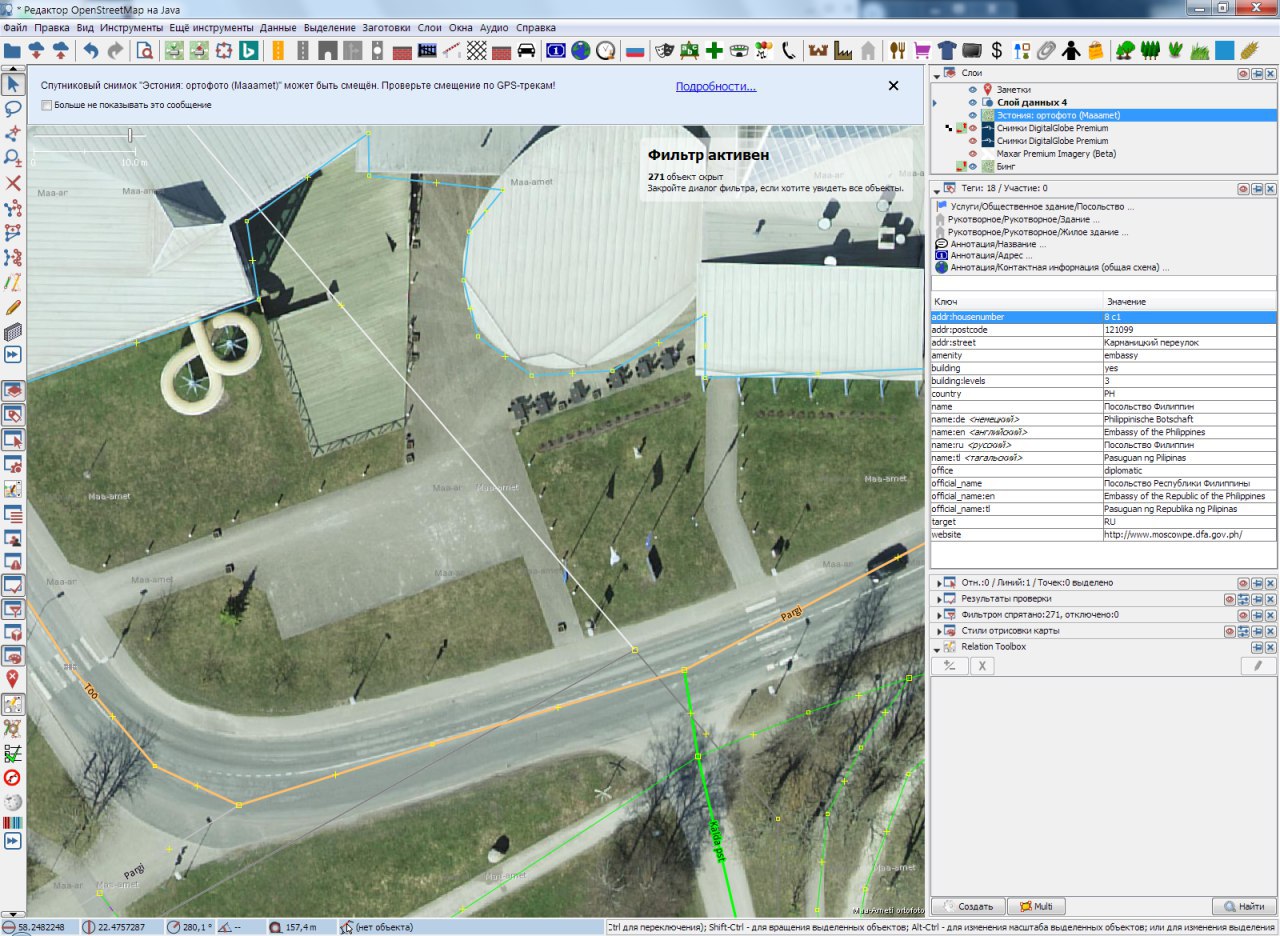Open the Данные menu
The height and width of the screenshot is (936, 1280).
[277, 28]
